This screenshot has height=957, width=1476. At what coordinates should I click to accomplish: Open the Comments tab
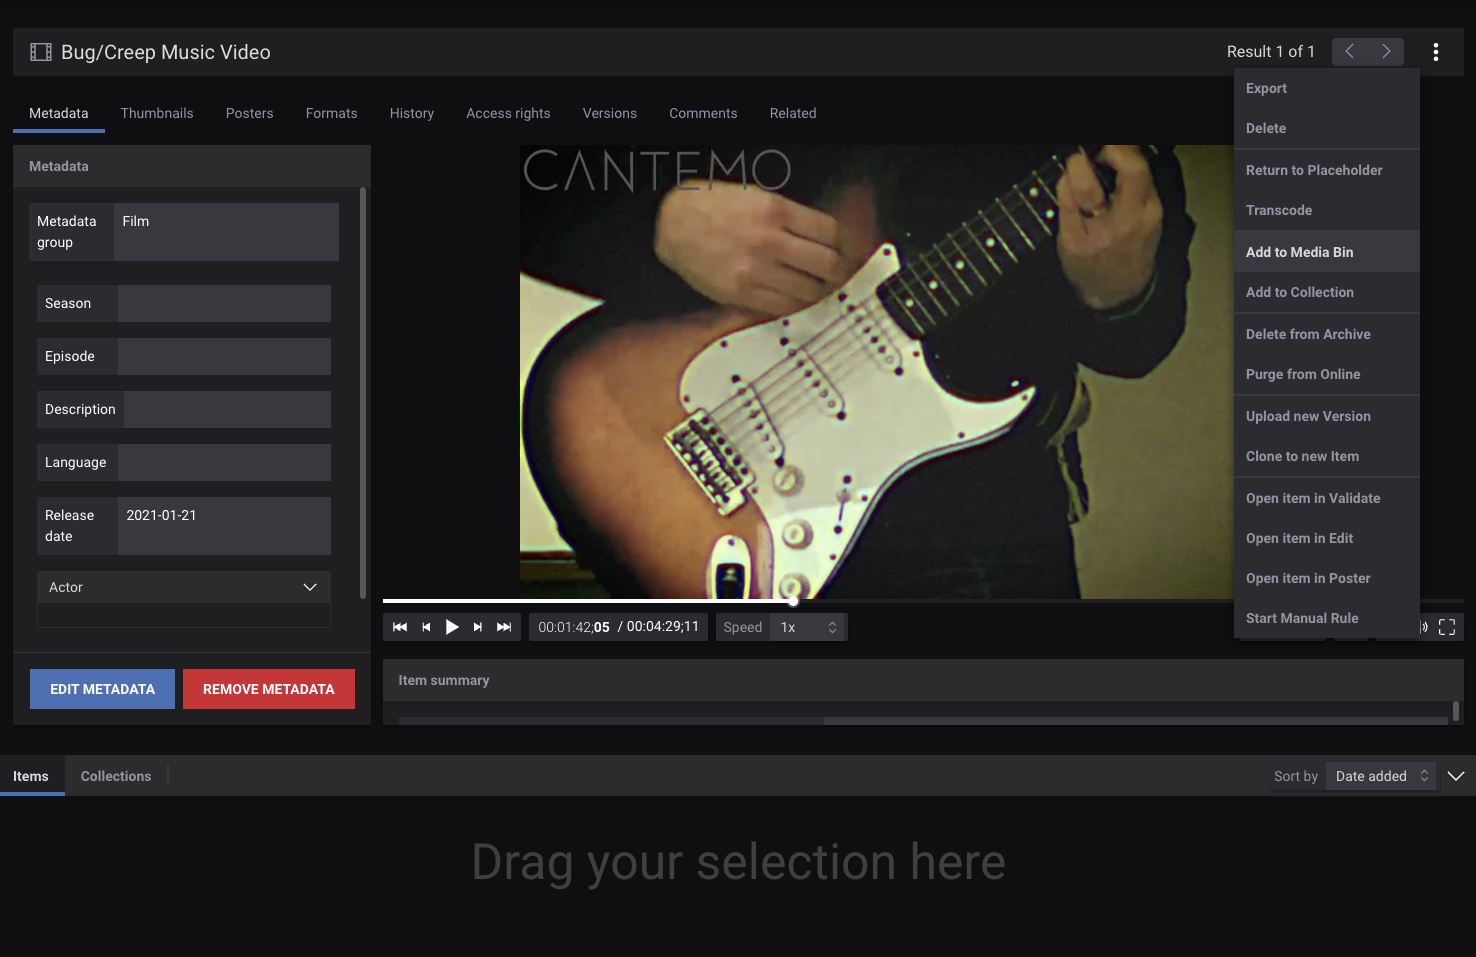tap(703, 113)
